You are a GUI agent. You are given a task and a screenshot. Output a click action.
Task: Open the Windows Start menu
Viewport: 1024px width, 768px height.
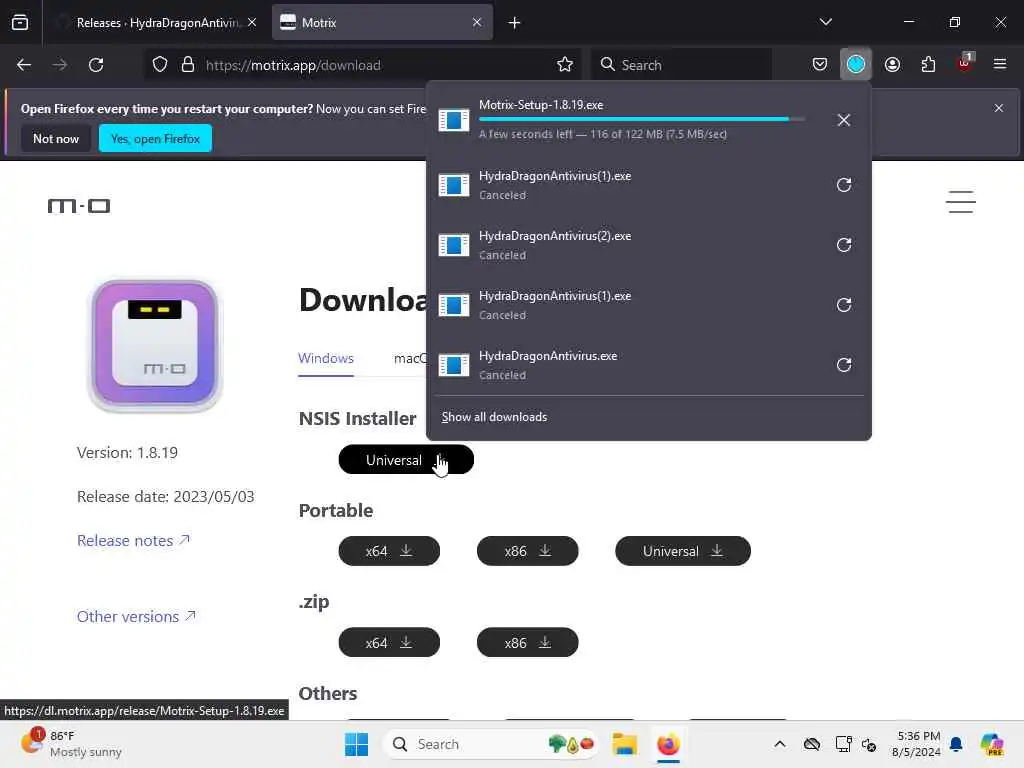356,744
